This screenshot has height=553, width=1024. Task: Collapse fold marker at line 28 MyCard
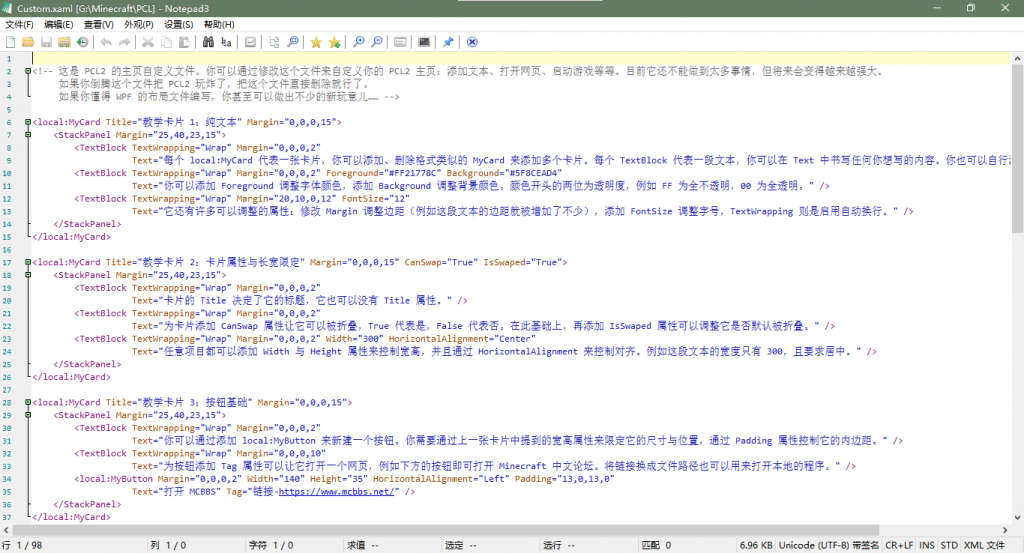pos(26,402)
